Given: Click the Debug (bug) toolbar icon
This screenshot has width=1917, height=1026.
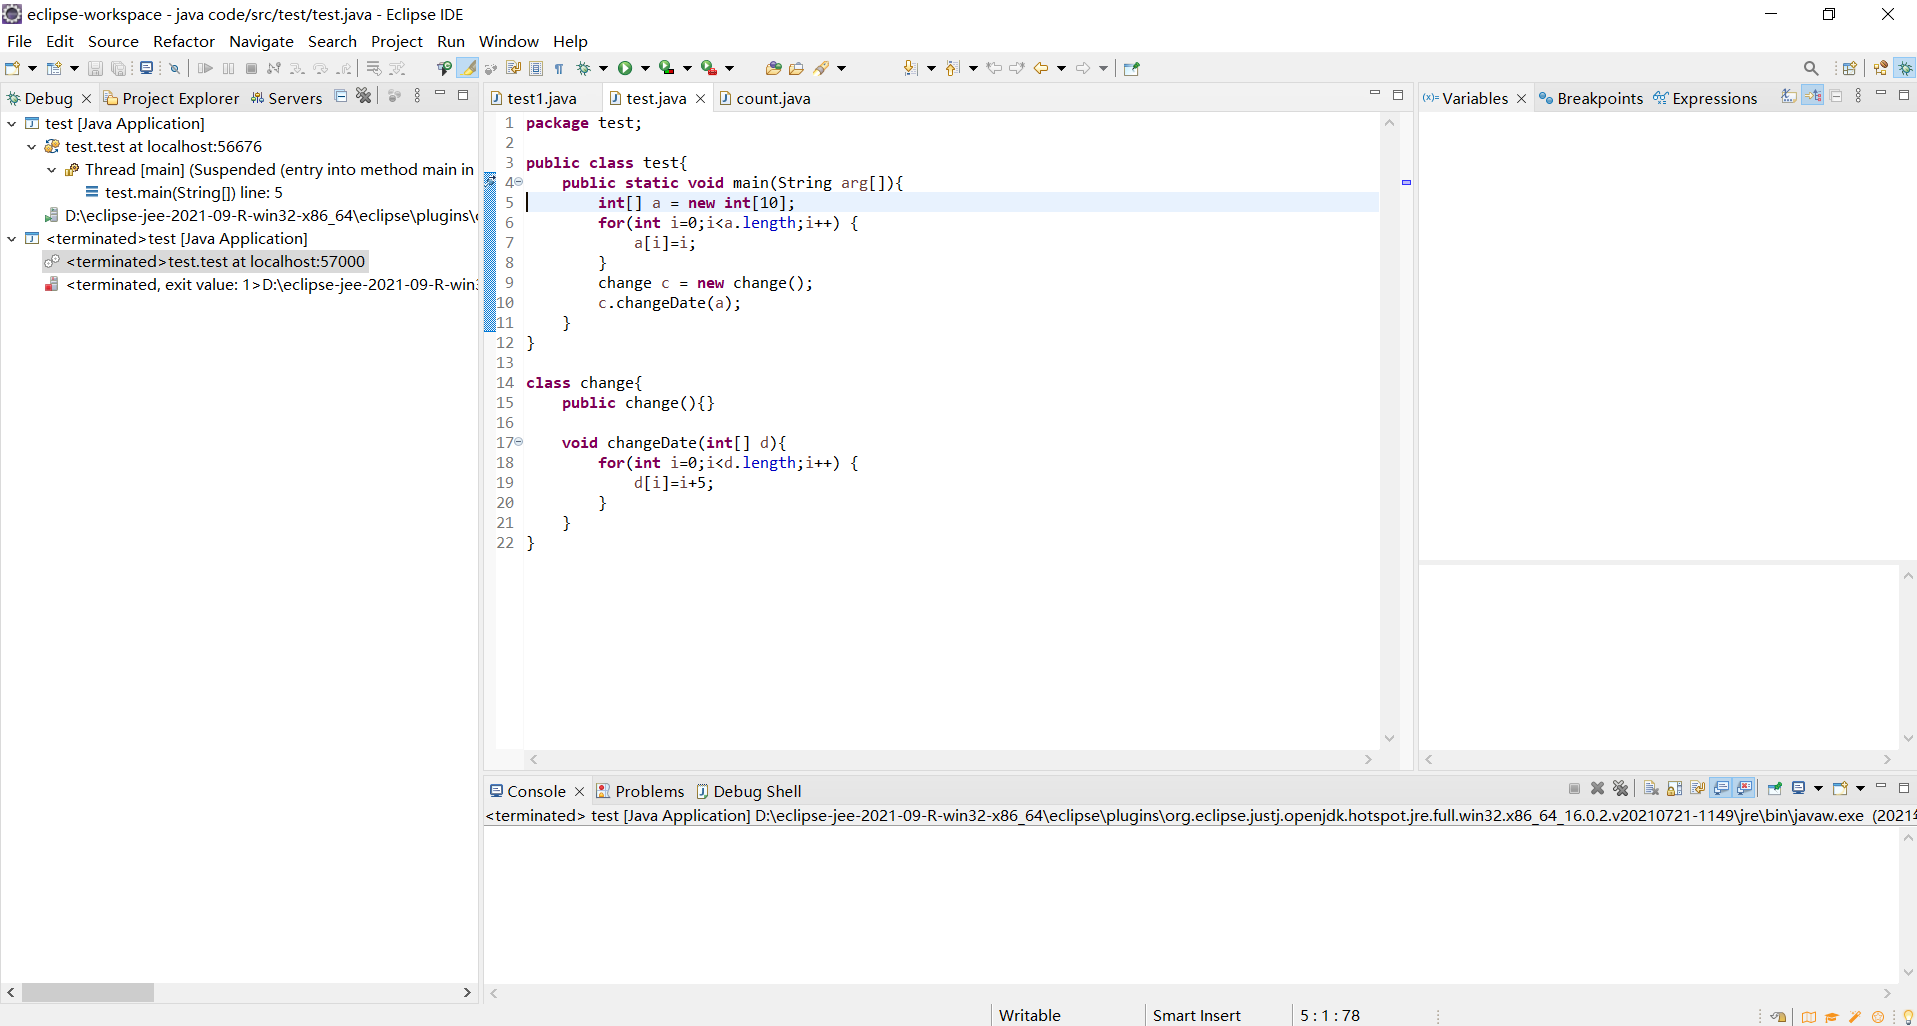Looking at the screenshot, I should click(x=584, y=68).
